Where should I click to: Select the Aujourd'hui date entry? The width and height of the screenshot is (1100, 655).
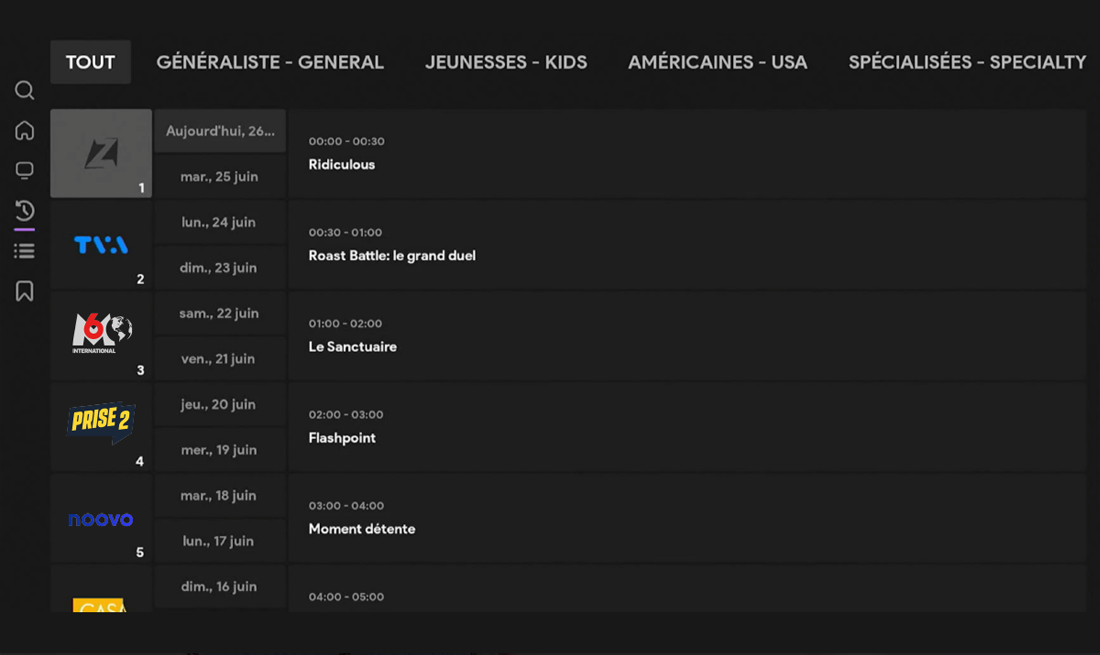click(220, 130)
